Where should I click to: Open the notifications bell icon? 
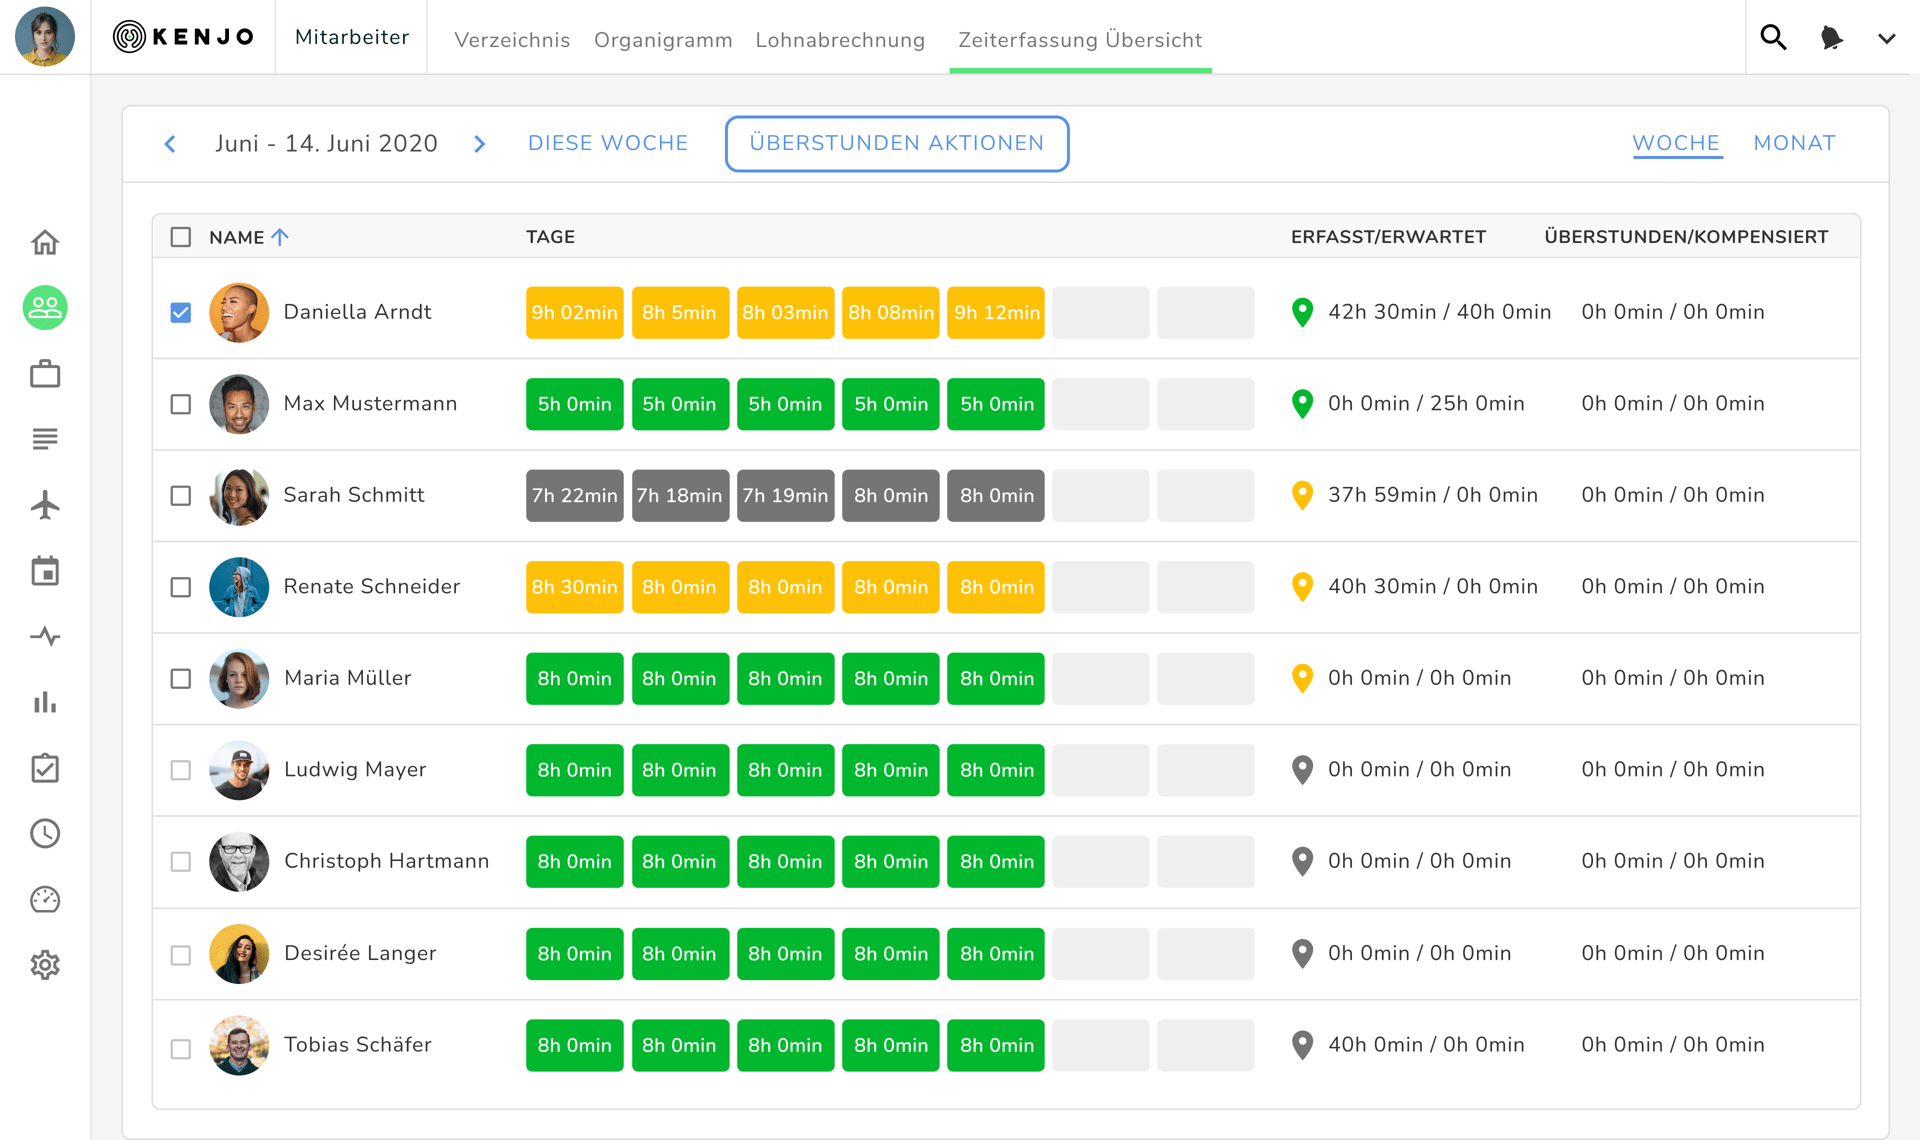point(1831,38)
